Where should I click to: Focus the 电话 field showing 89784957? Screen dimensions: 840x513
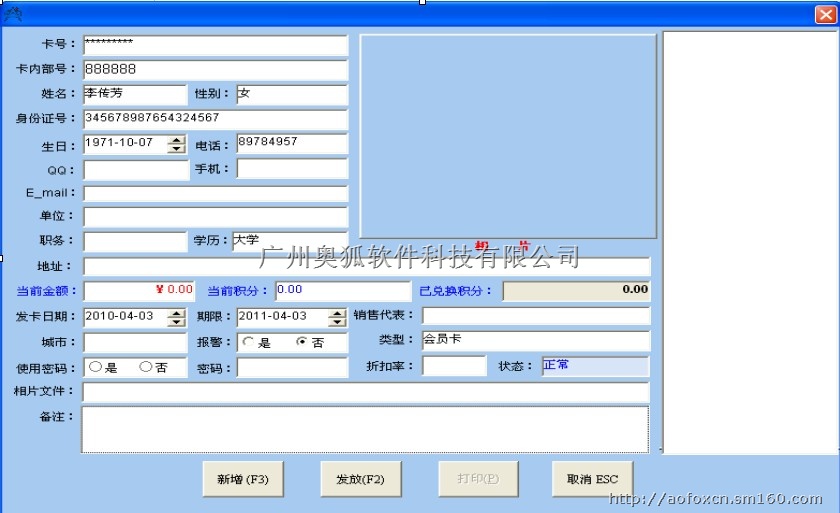tap(291, 144)
